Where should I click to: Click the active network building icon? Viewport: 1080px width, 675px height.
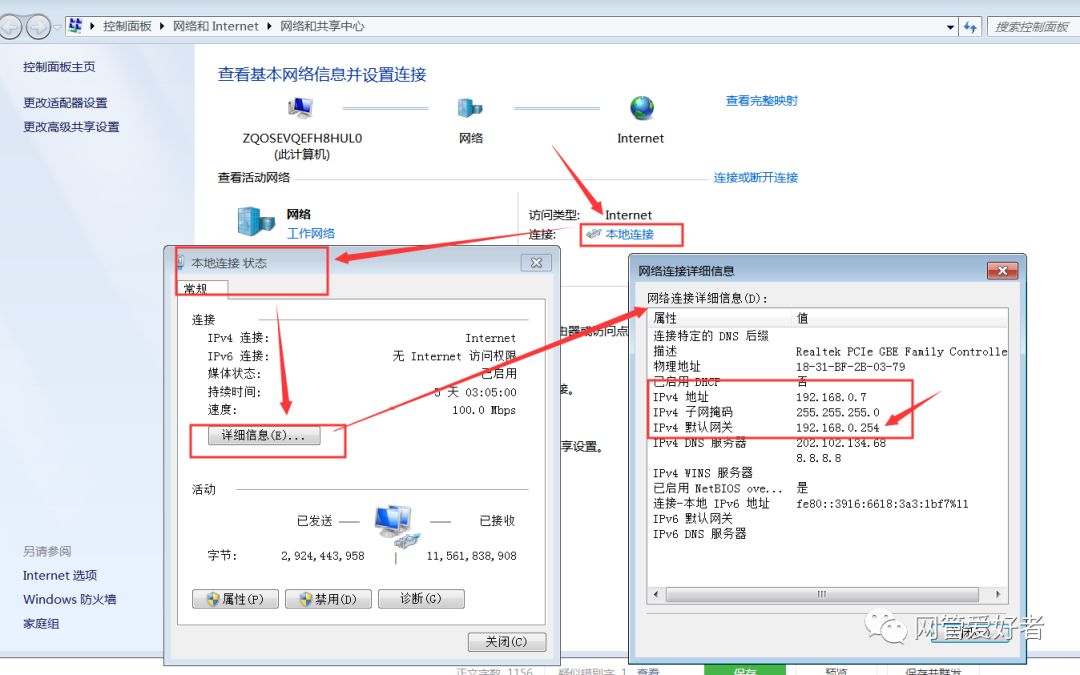[x=256, y=222]
